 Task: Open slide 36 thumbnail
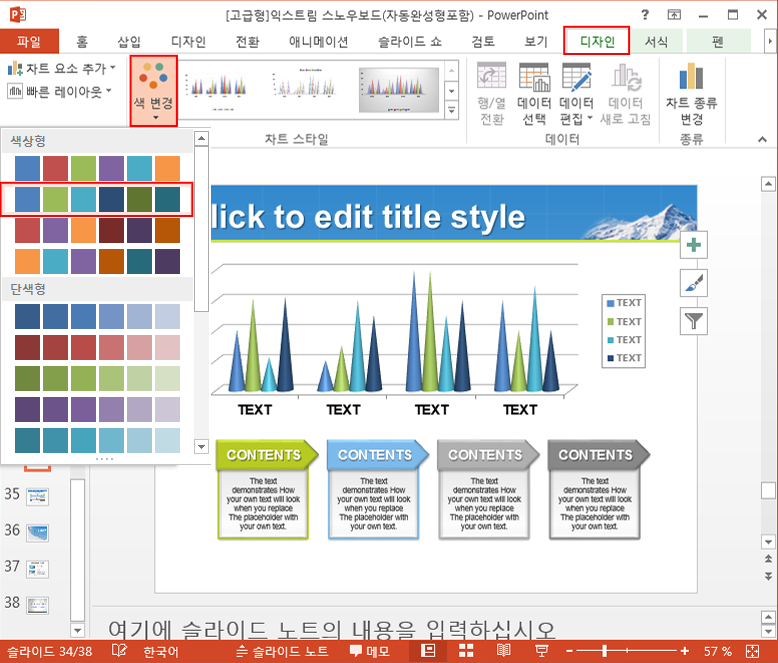pos(38,532)
